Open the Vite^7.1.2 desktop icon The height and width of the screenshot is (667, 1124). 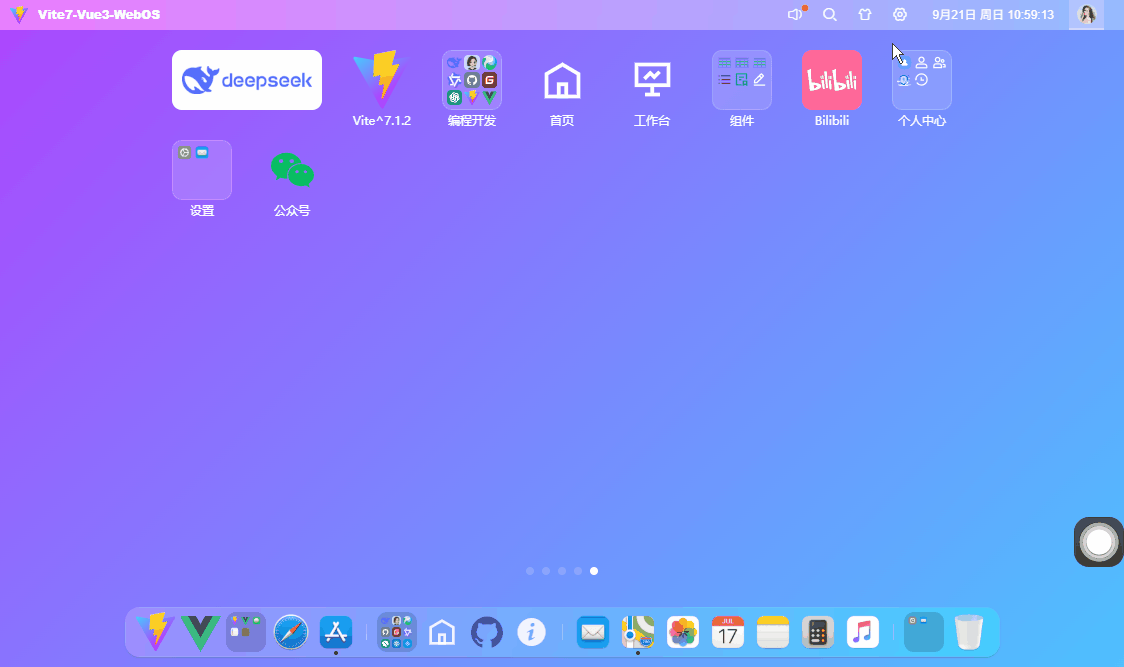click(x=381, y=80)
